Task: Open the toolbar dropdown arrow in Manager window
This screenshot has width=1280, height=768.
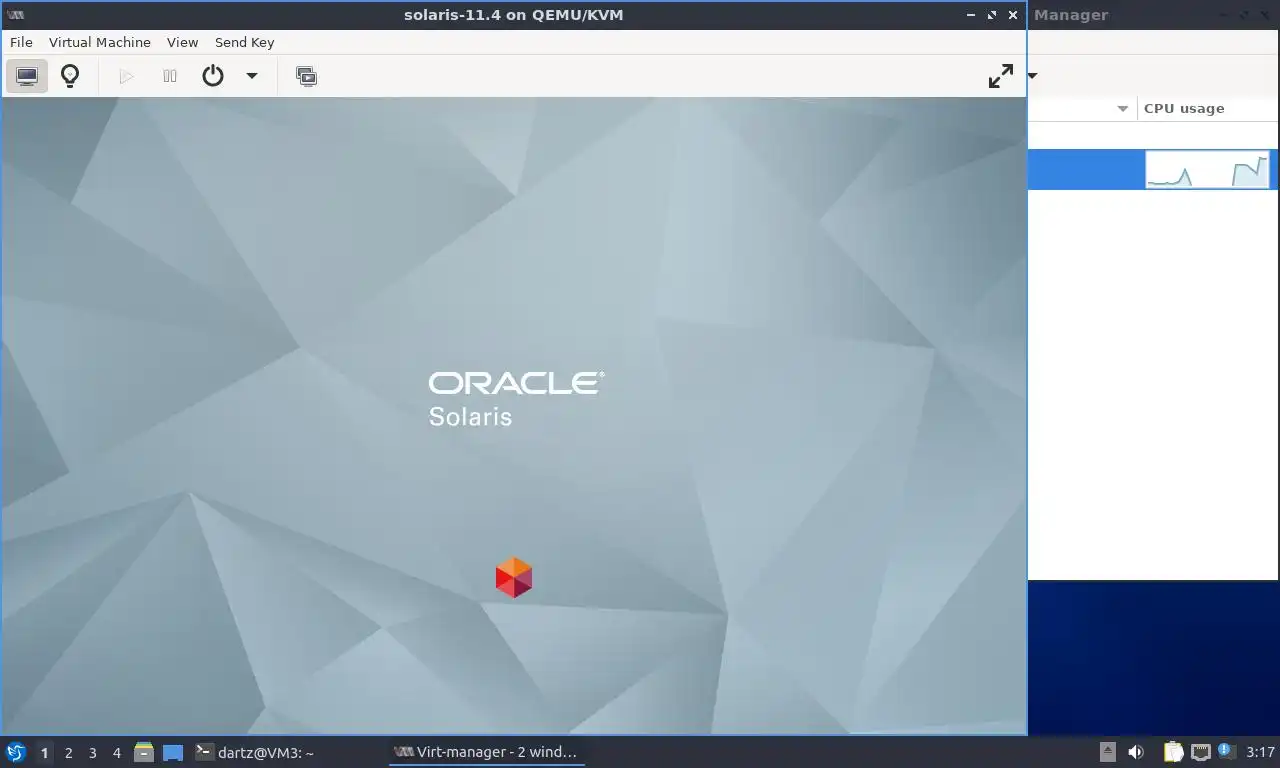Action: (x=1033, y=76)
